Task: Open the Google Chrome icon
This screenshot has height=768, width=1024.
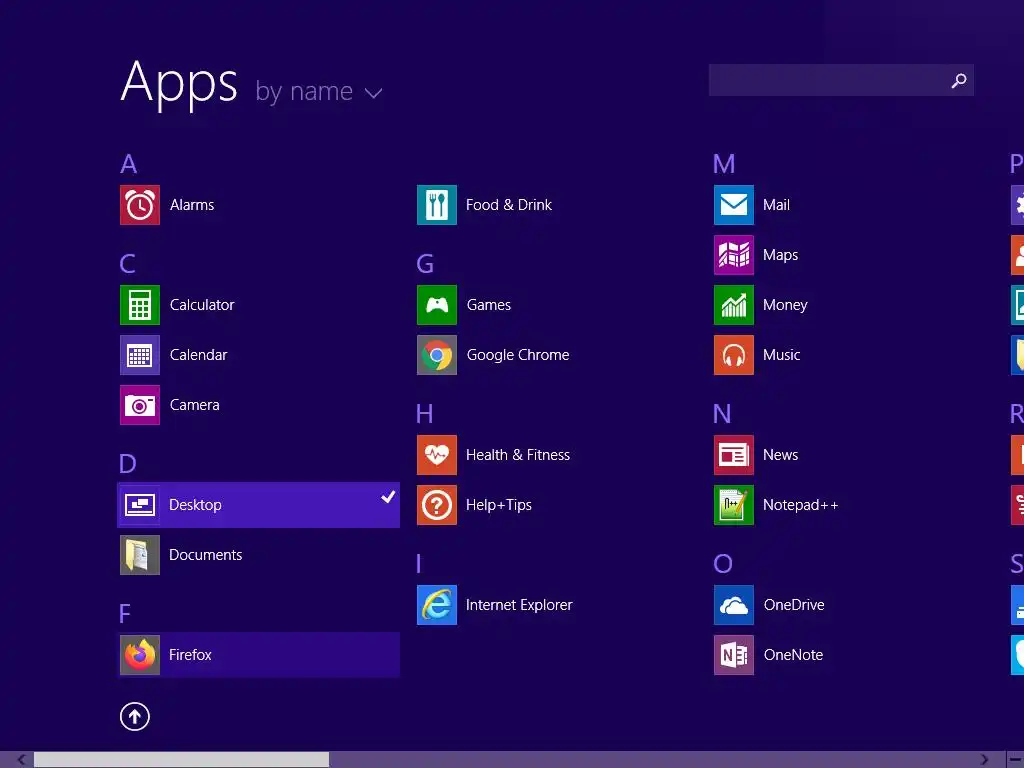Action: (437, 355)
